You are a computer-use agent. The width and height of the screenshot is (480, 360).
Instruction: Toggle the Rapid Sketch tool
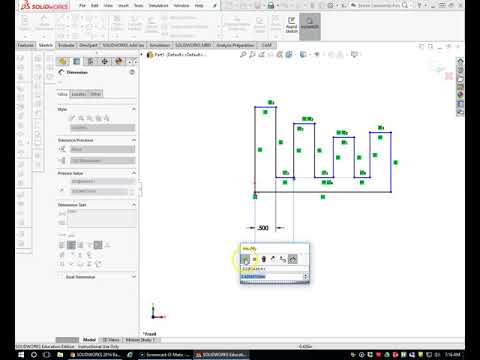(291, 25)
